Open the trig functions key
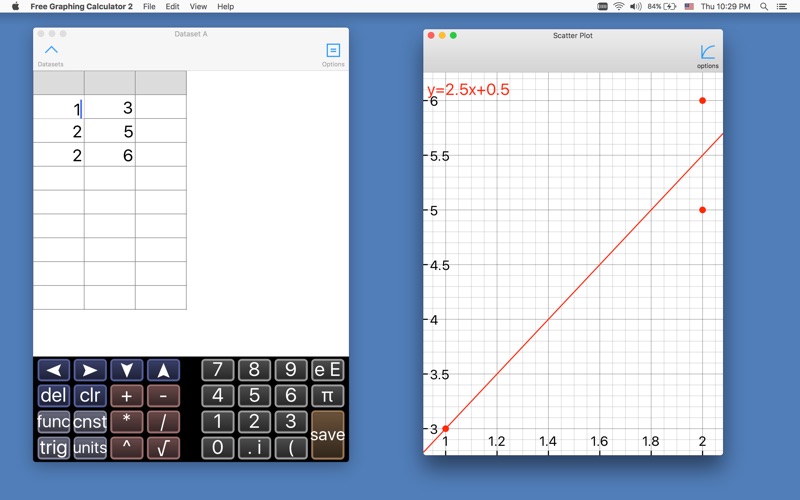This screenshot has width=800, height=500. tap(54, 447)
